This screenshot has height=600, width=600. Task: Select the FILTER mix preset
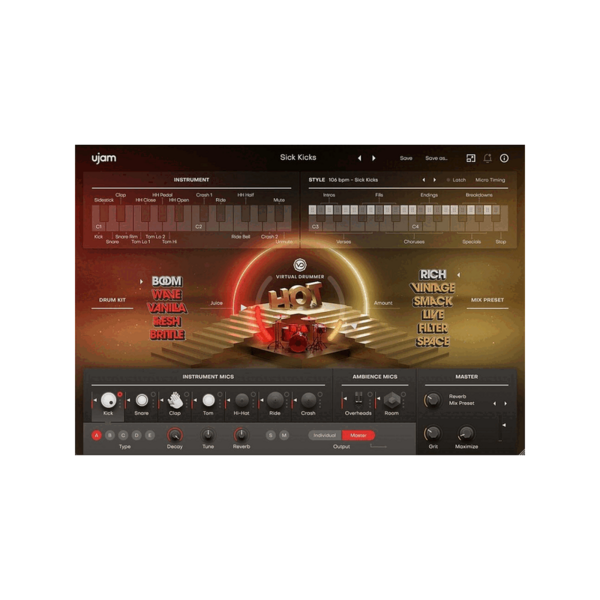[433, 328]
